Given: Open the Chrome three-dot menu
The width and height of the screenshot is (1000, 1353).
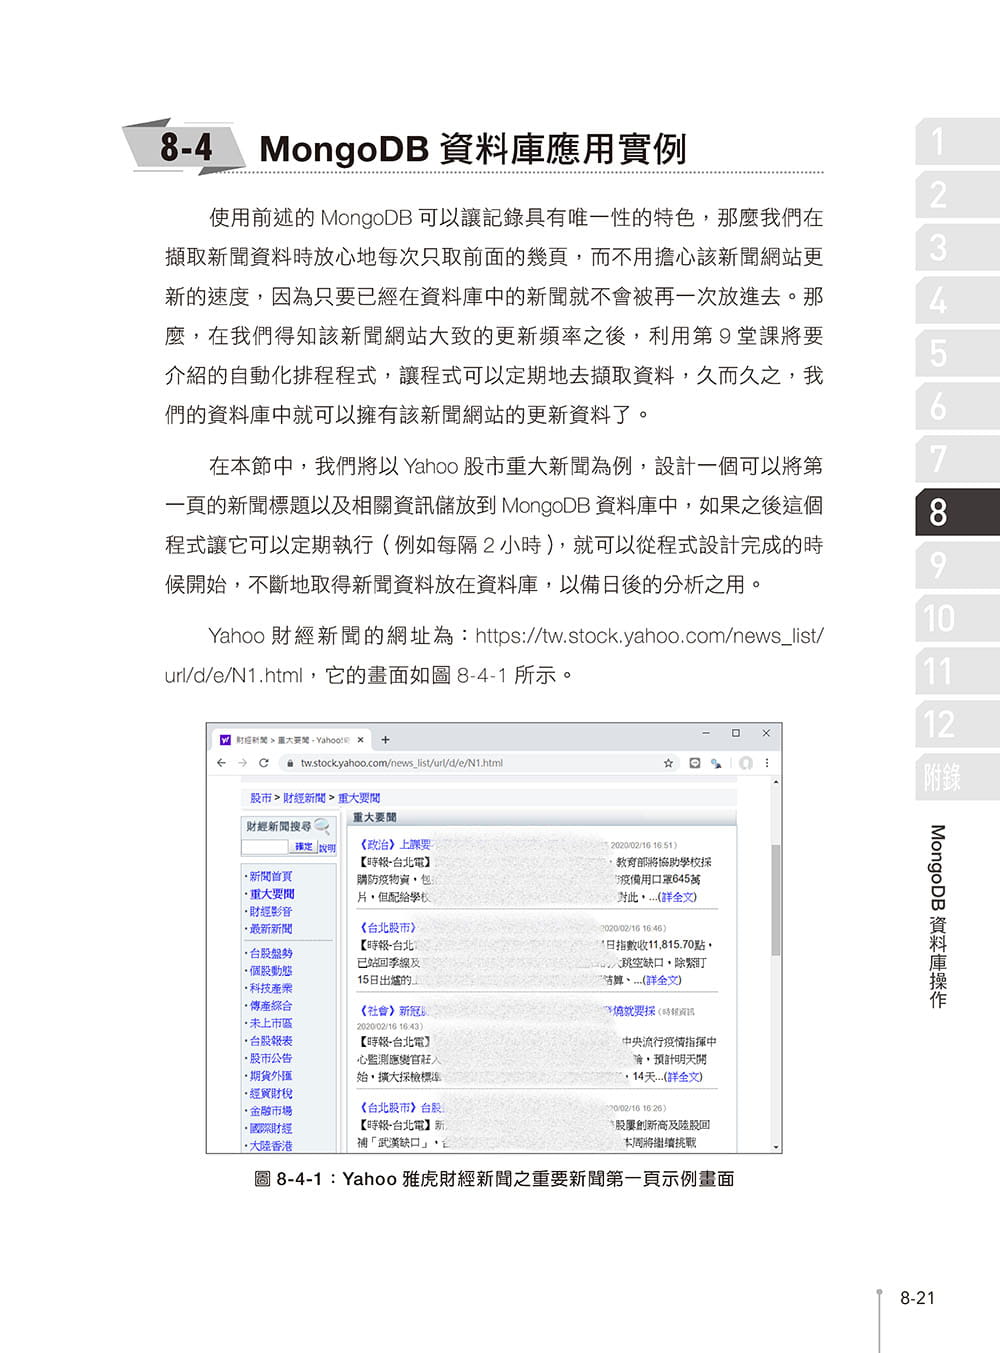Looking at the screenshot, I should tap(767, 762).
